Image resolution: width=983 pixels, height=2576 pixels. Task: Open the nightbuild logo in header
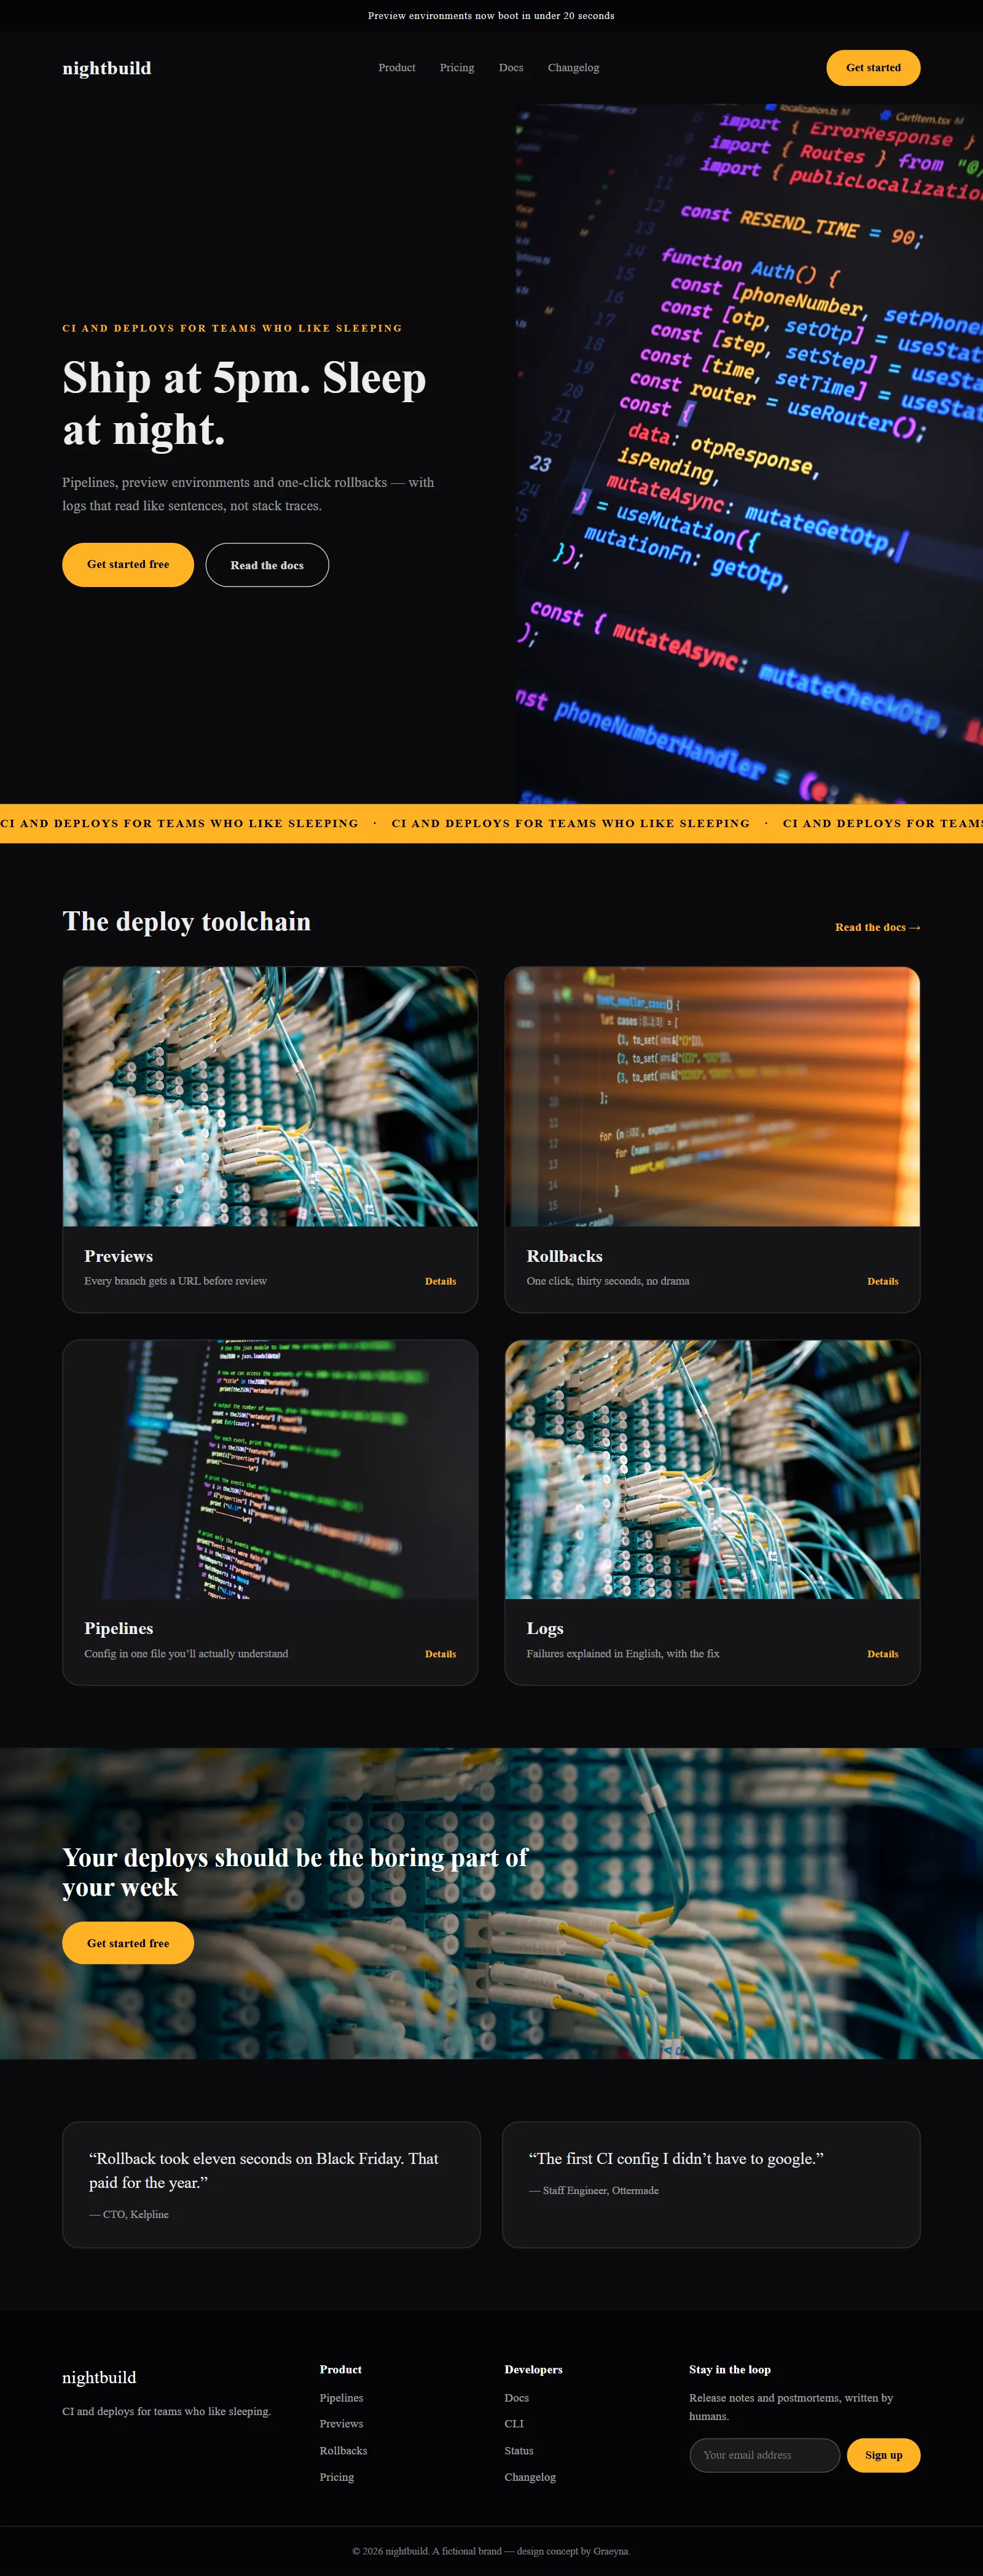(x=106, y=68)
